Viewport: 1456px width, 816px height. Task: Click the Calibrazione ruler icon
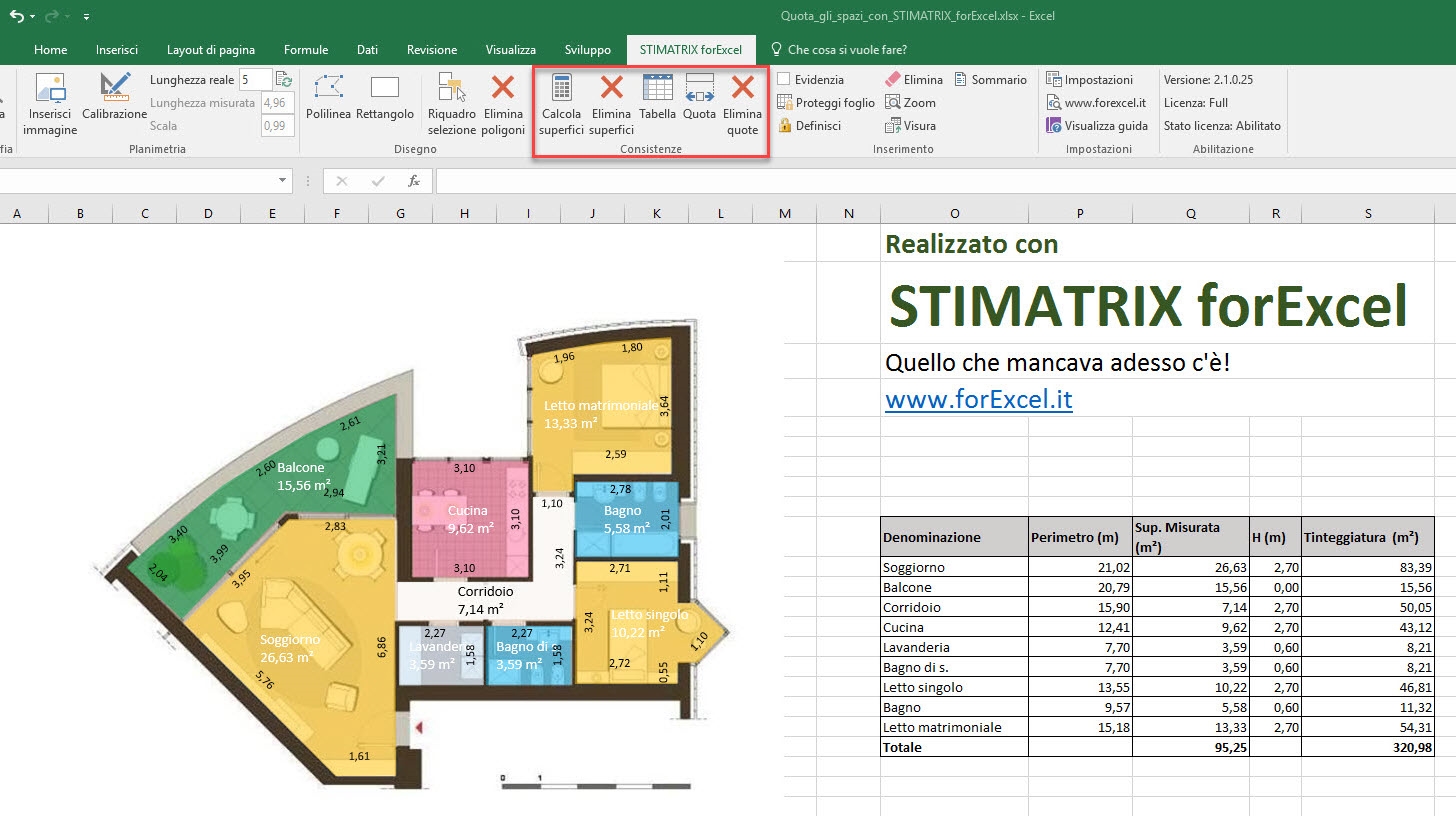coord(115,88)
